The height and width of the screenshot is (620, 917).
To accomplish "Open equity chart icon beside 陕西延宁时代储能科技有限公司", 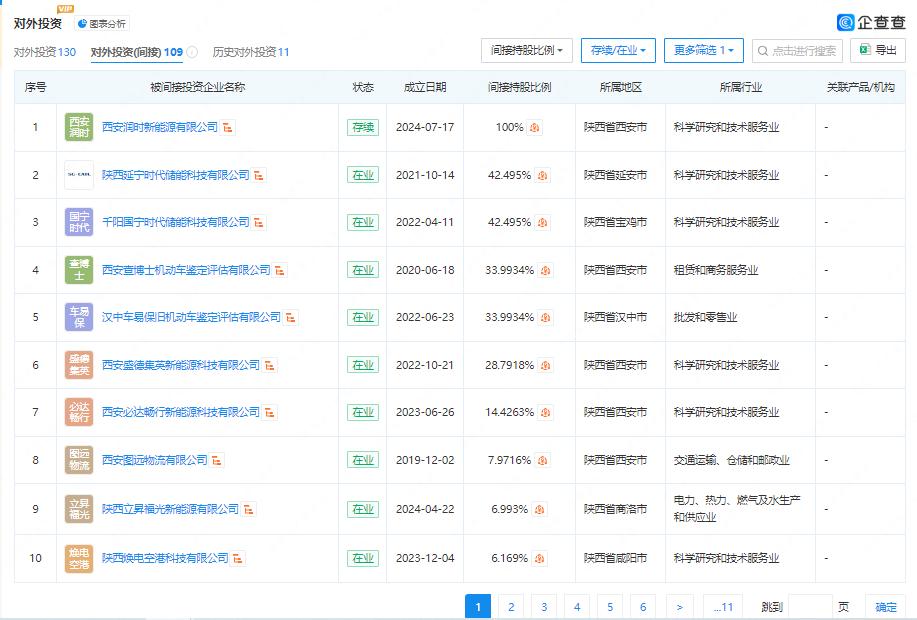I will tap(259, 175).
